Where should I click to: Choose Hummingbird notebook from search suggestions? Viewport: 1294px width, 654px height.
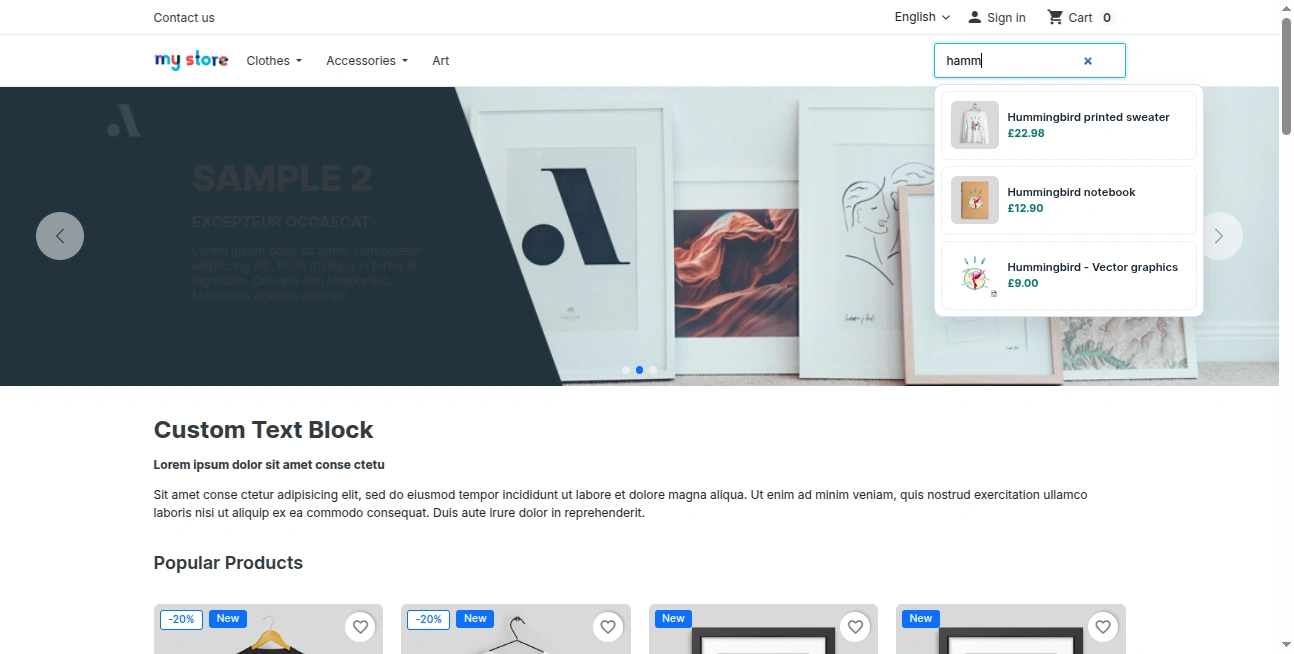[x=1069, y=200]
